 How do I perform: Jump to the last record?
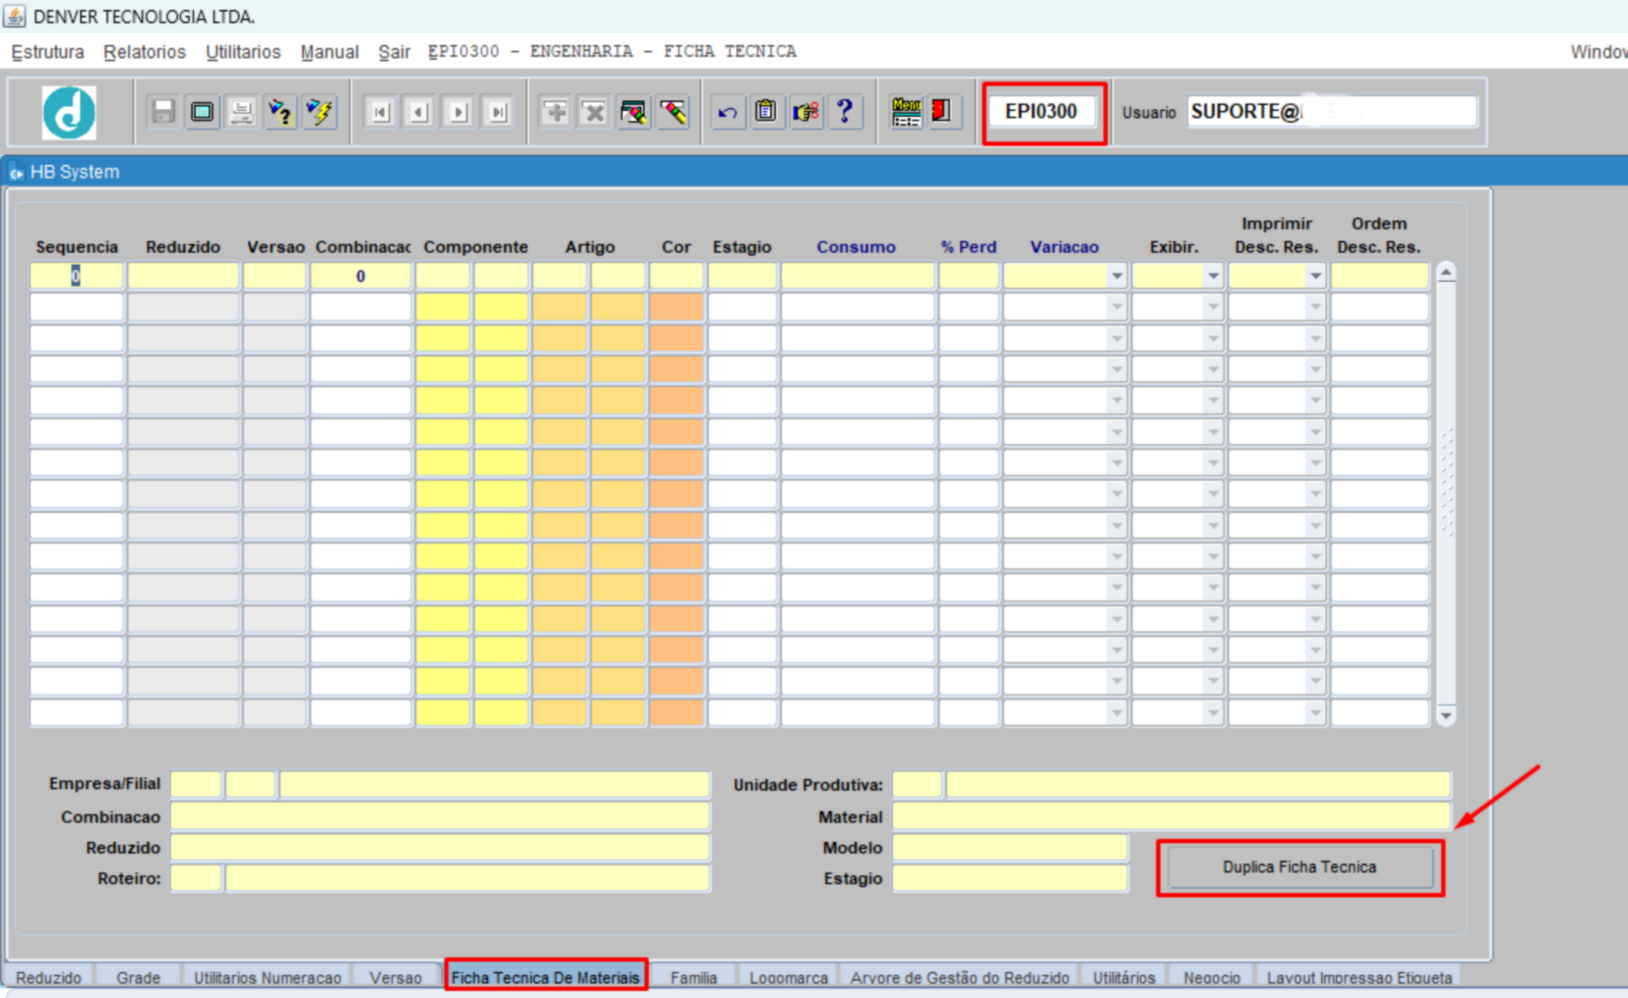(x=497, y=112)
